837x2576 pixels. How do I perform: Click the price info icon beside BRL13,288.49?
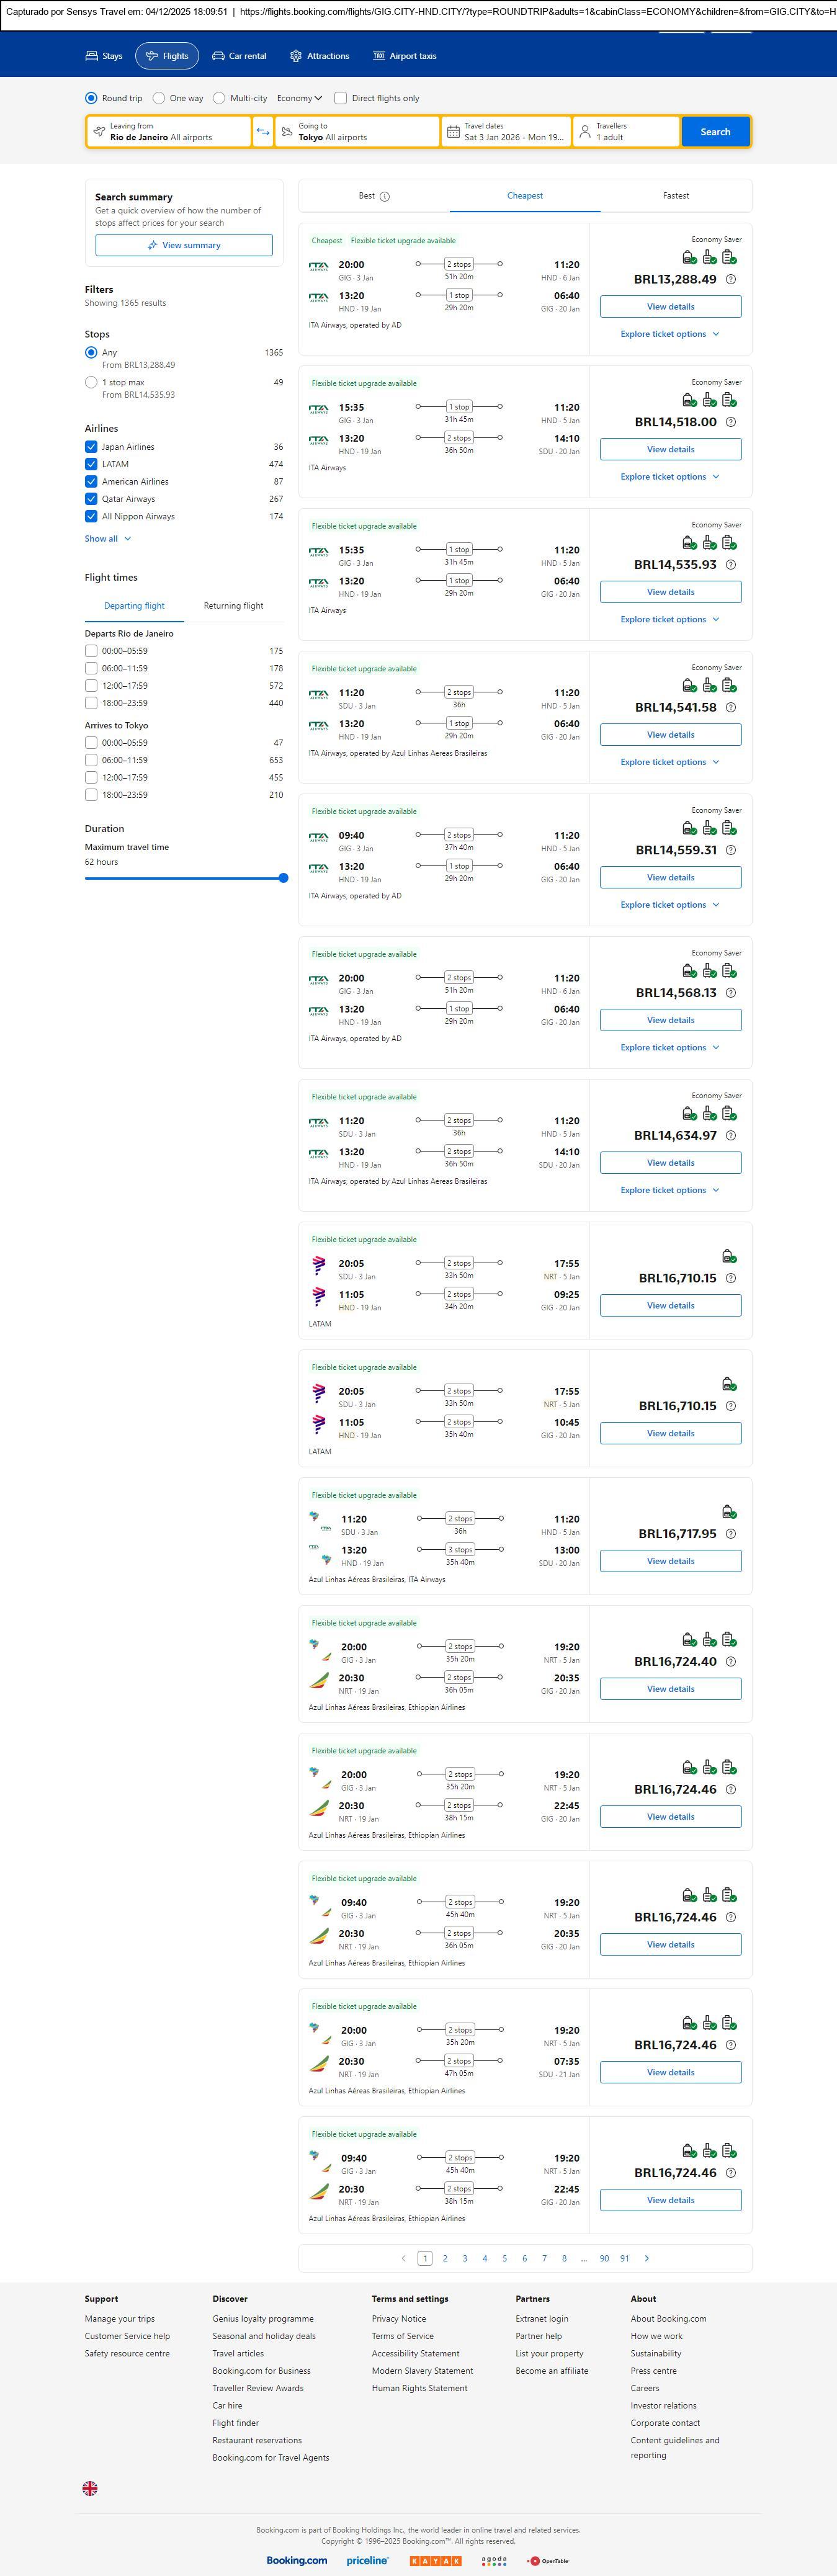click(x=731, y=280)
